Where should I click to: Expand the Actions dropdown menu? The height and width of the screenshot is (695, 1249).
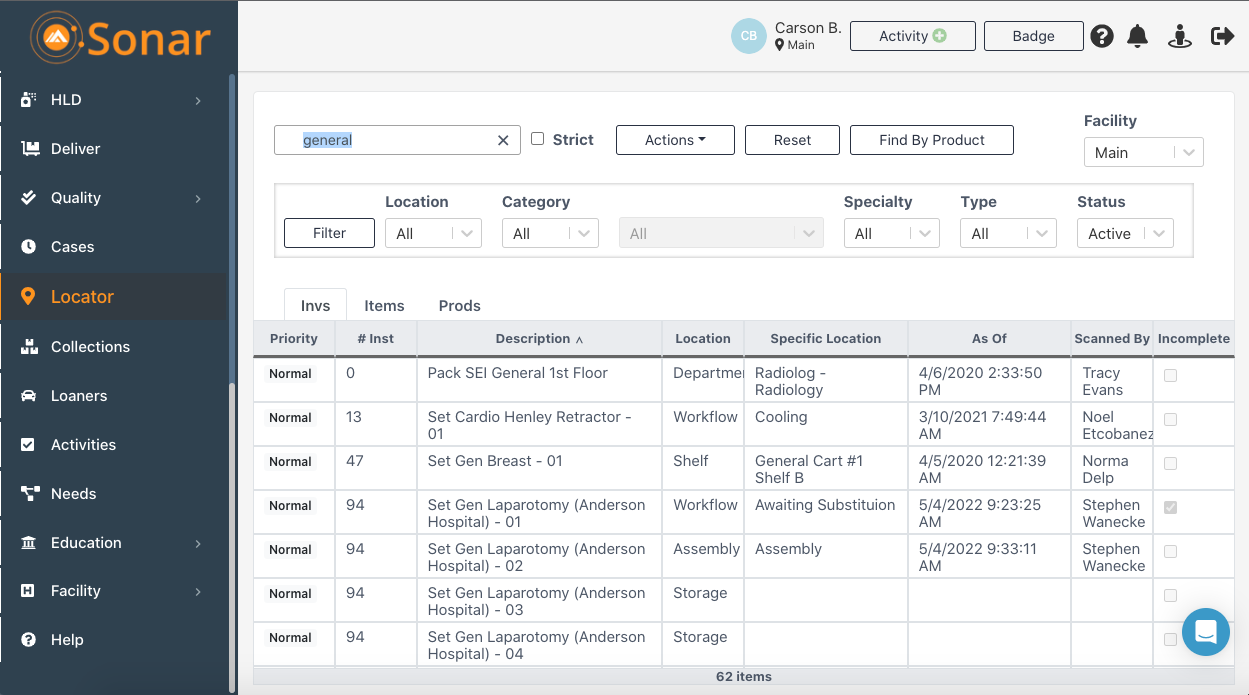pyautogui.click(x=675, y=140)
